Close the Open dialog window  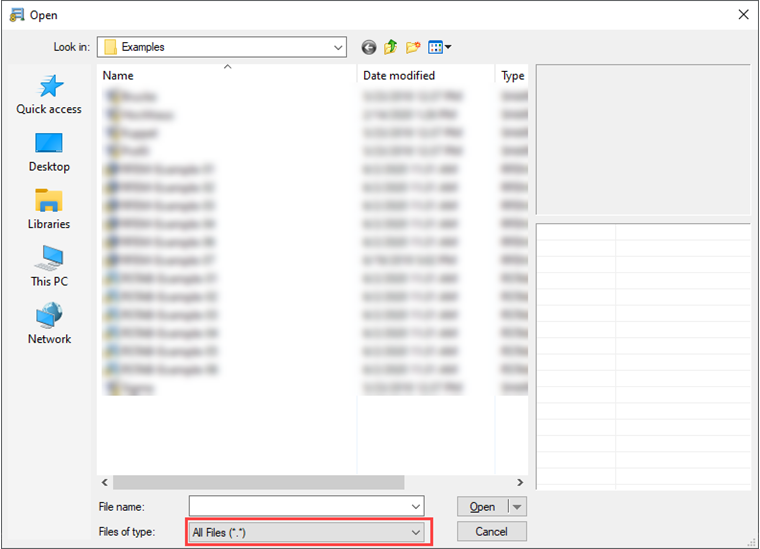(744, 15)
